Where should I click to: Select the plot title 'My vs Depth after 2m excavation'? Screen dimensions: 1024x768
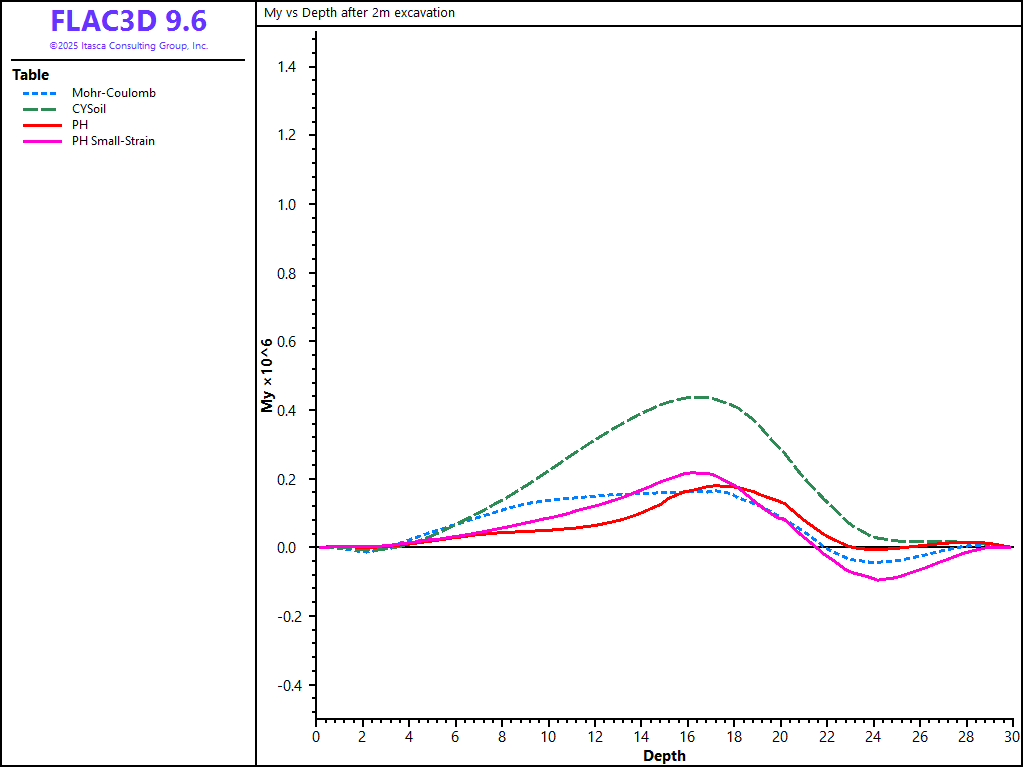click(358, 13)
